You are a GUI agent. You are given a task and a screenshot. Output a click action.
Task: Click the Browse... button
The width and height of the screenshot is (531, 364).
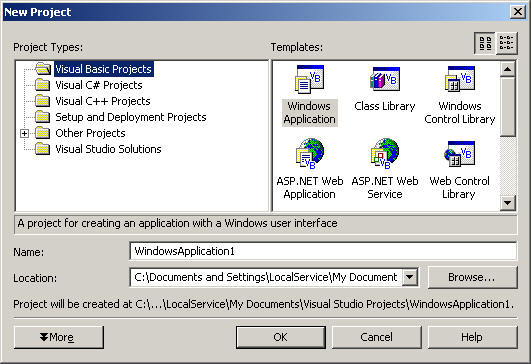click(x=472, y=277)
